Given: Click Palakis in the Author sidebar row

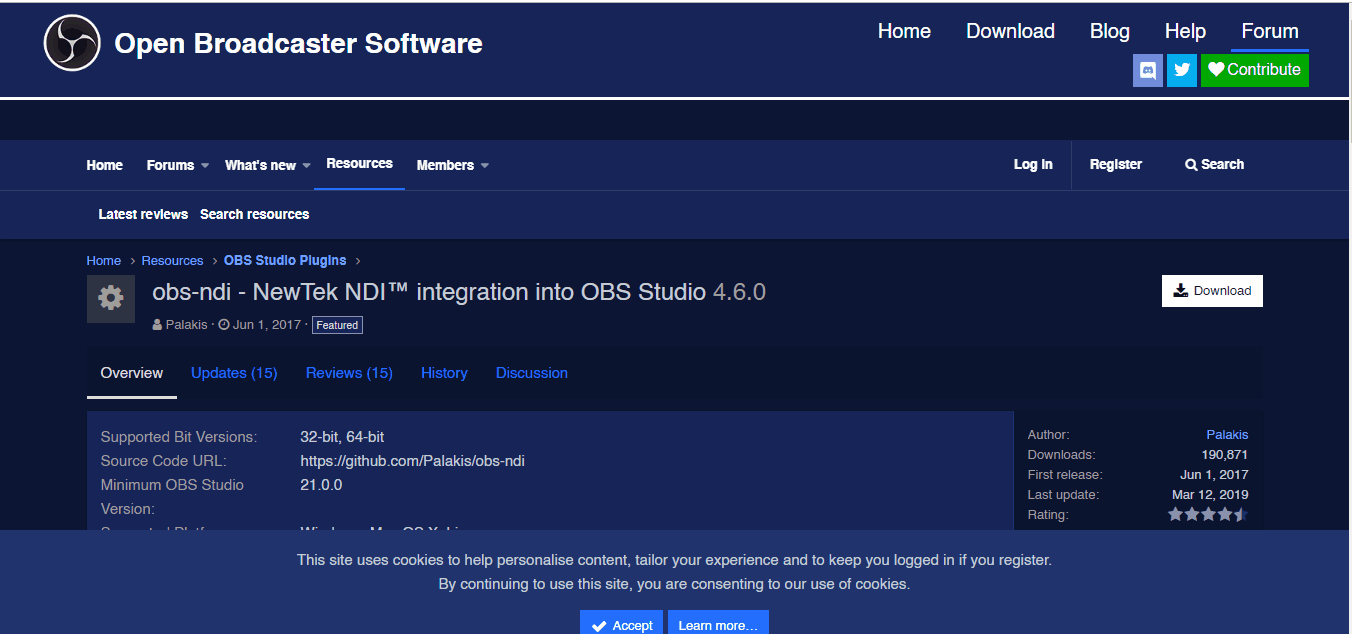Looking at the screenshot, I should (x=1227, y=435).
